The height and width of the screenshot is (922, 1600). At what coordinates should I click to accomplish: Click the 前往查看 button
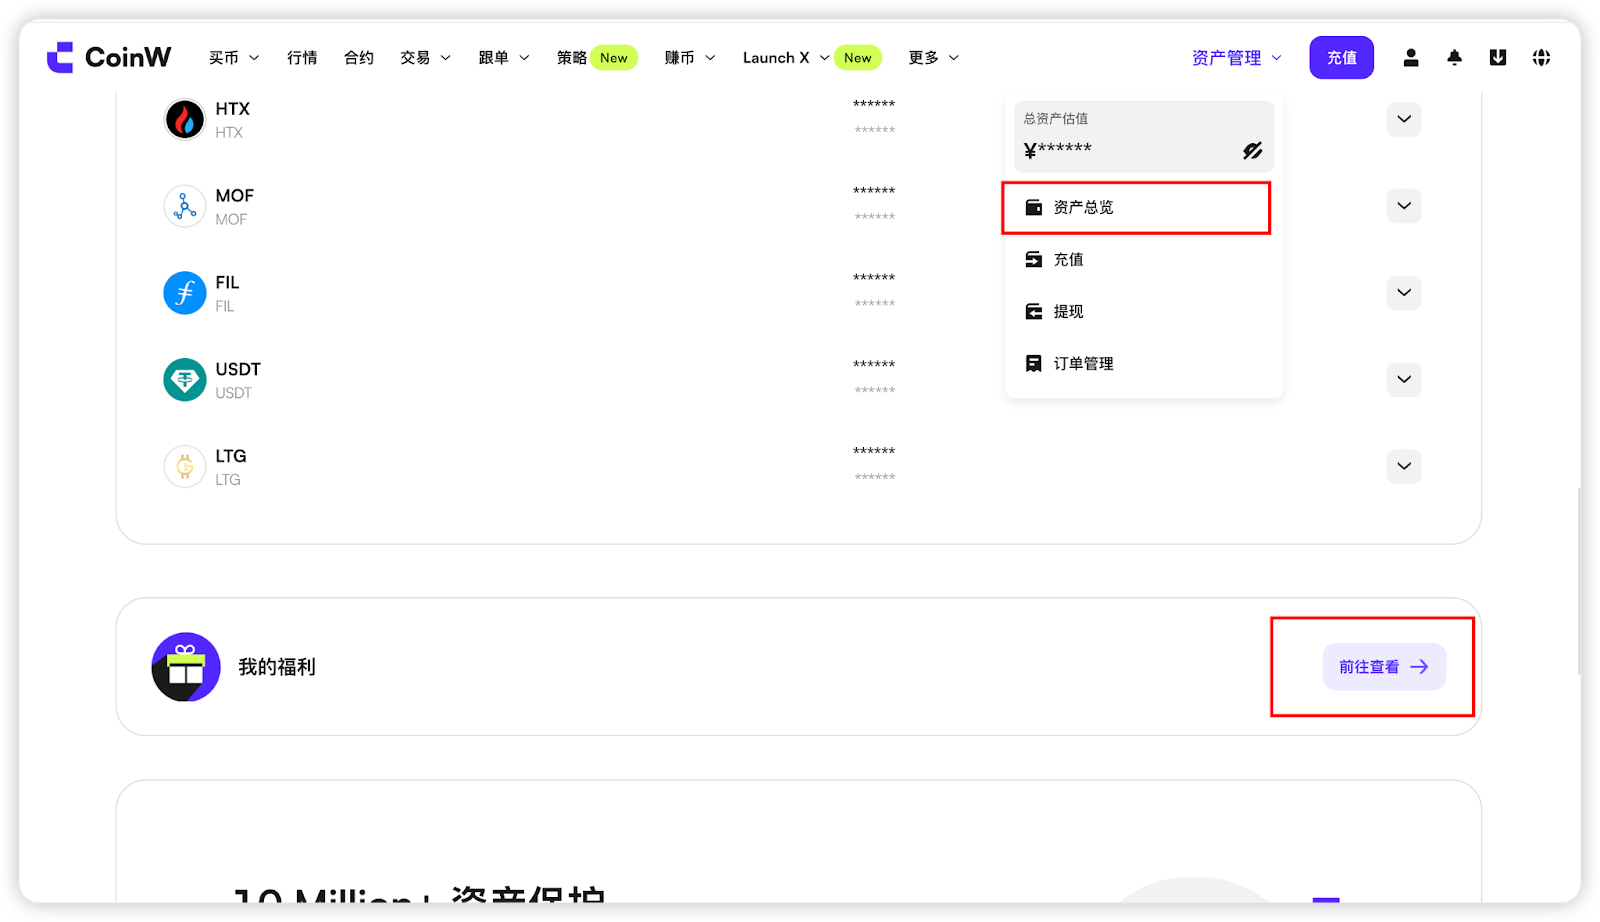[1384, 667]
